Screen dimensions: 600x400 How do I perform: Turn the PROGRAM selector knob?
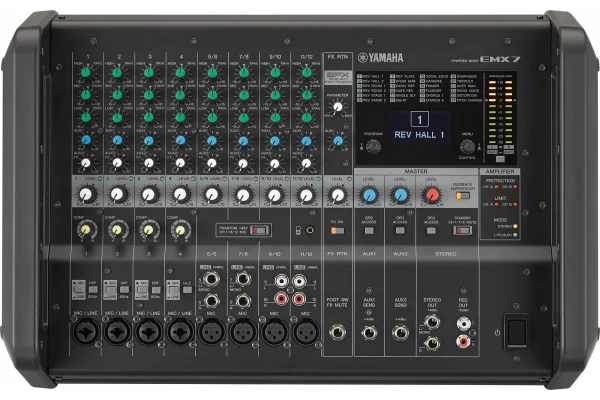[373, 146]
